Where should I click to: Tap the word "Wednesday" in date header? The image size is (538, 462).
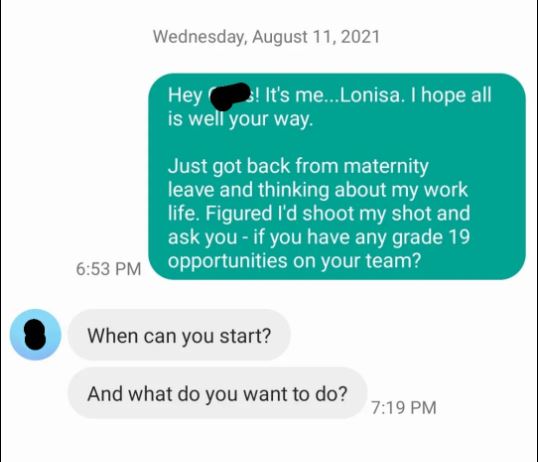point(200,37)
